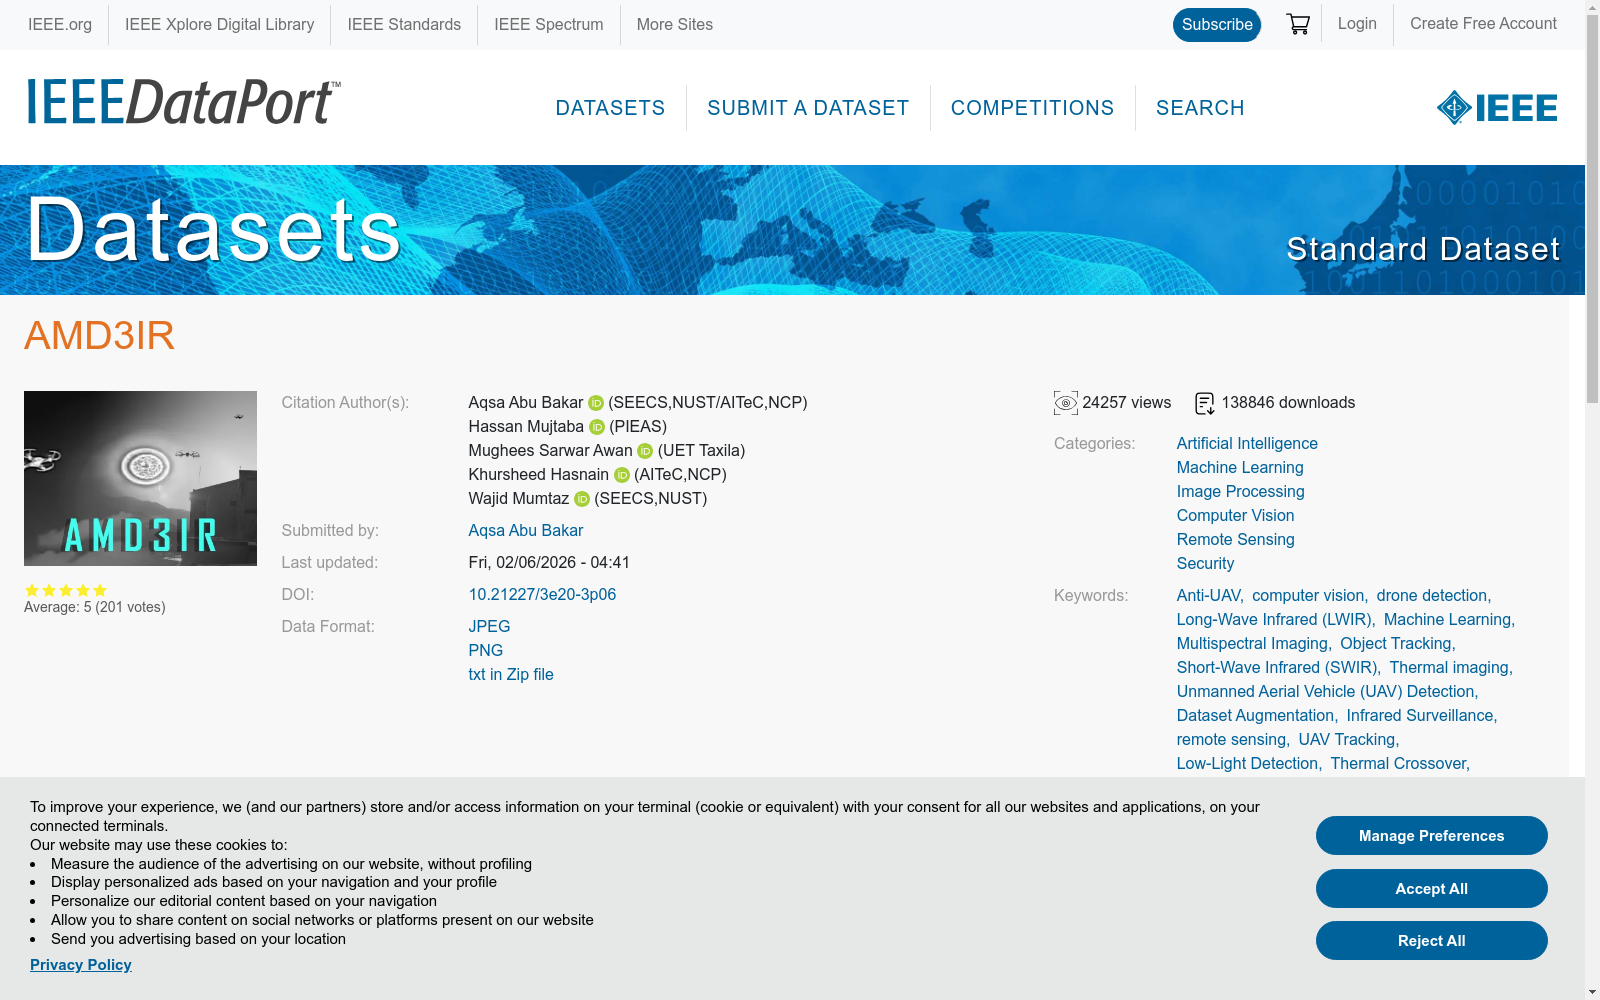
Task: Click Create Free Account link
Action: (x=1483, y=24)
